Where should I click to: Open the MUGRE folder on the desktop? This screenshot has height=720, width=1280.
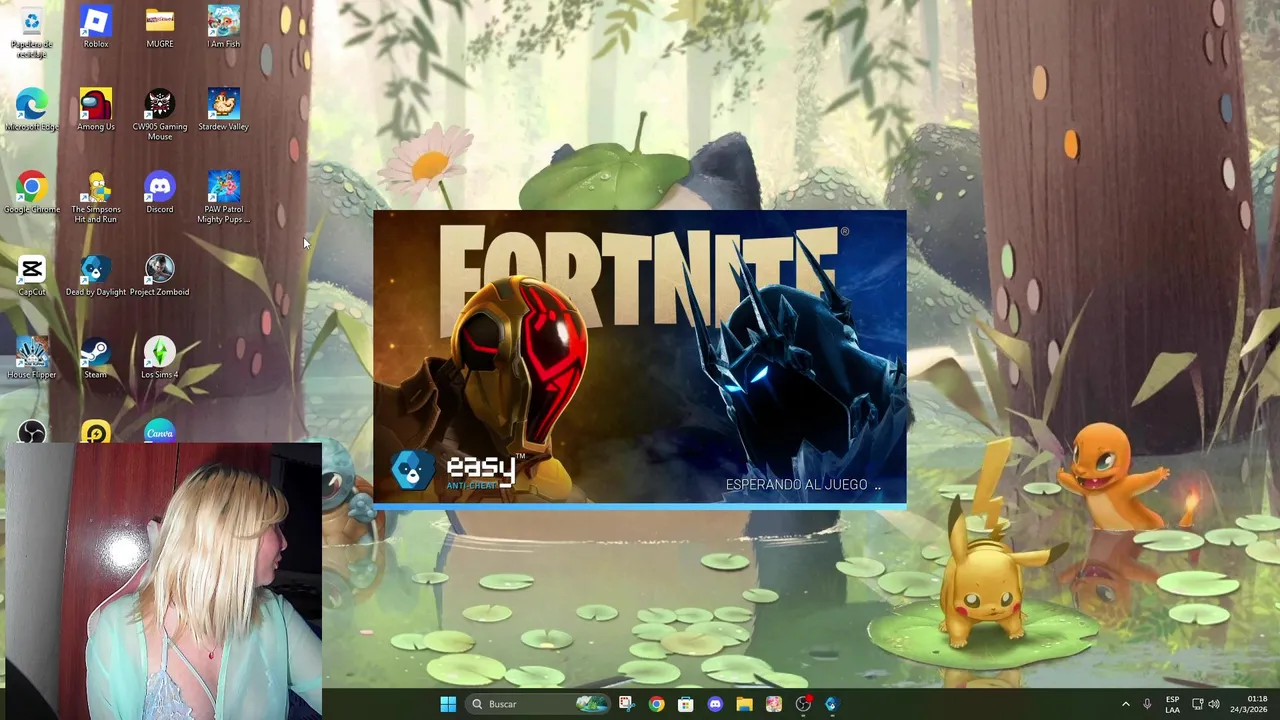click(160, 28)
